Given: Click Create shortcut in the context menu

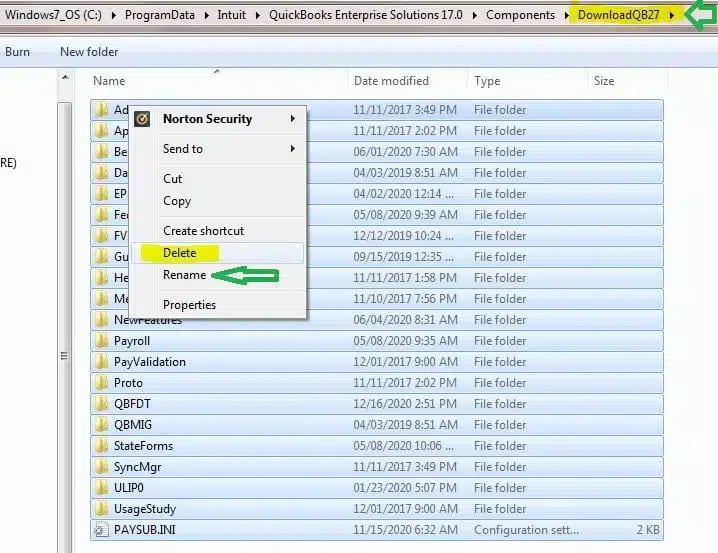Looking at the screenshot, I should click(x=203, y=231).
